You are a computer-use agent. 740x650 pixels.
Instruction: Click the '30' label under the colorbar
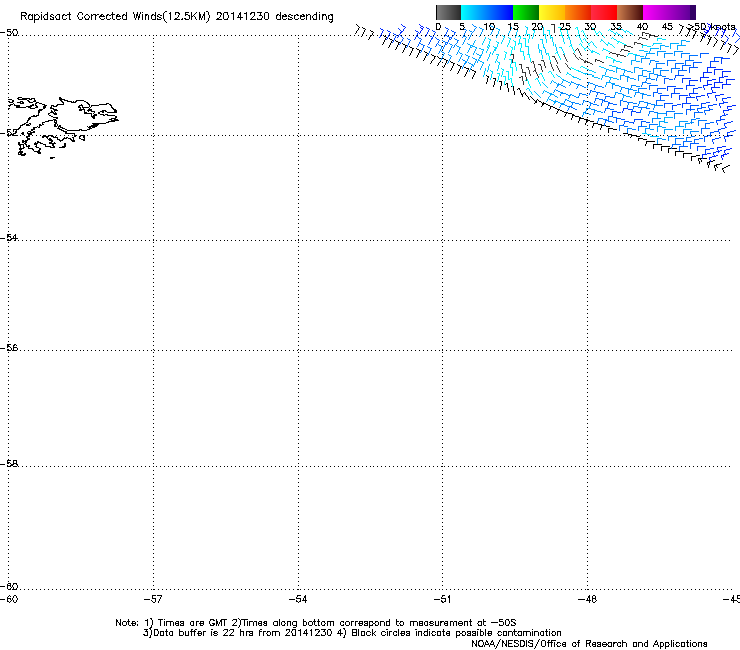(590, 27)
